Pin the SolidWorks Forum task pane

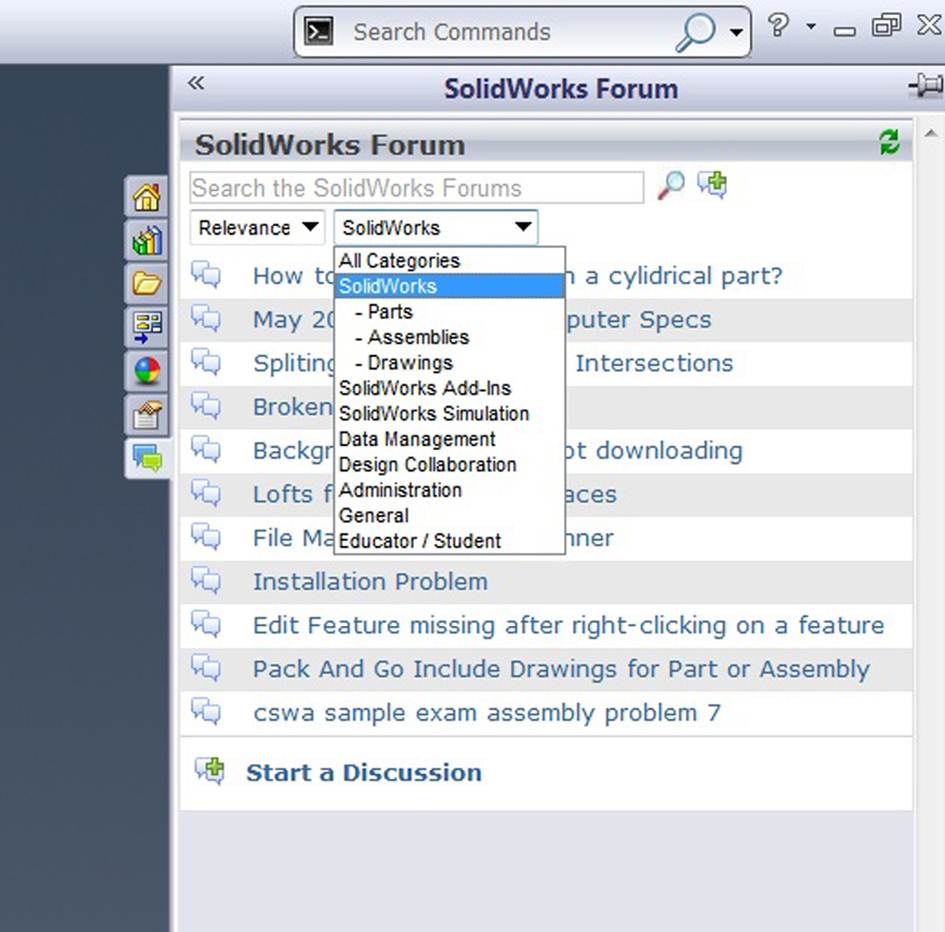[924, 87]
